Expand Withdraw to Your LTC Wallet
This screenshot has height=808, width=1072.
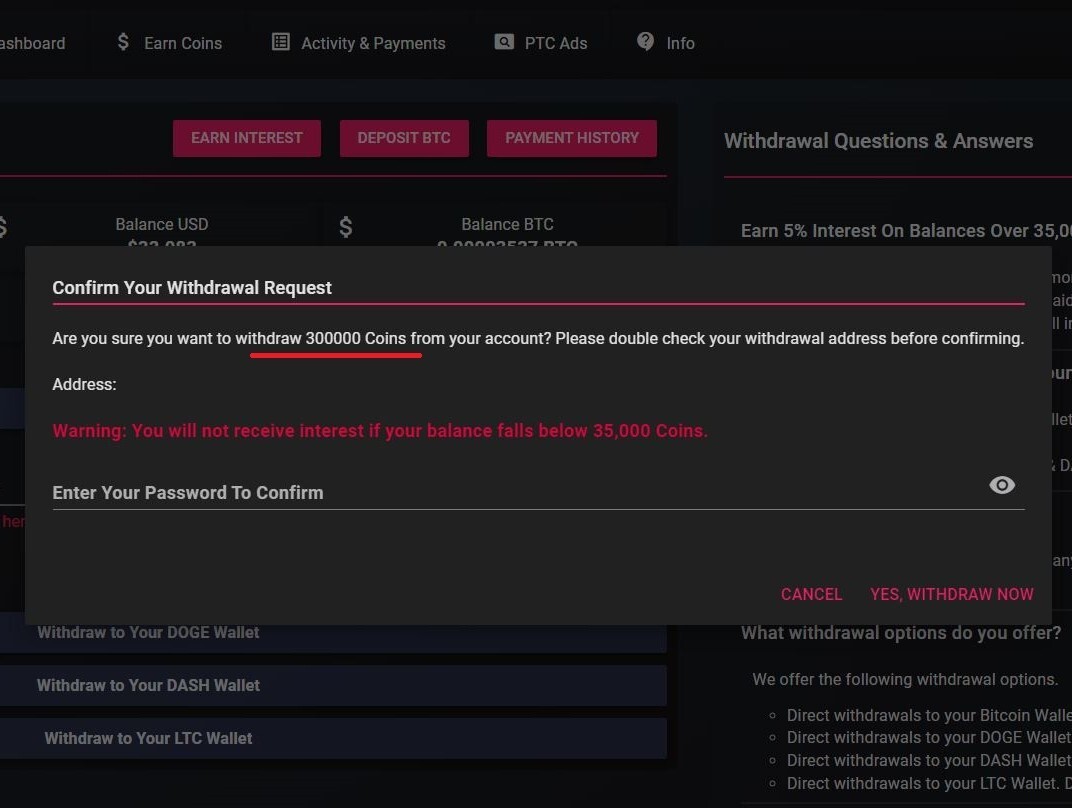coord(333,738)
